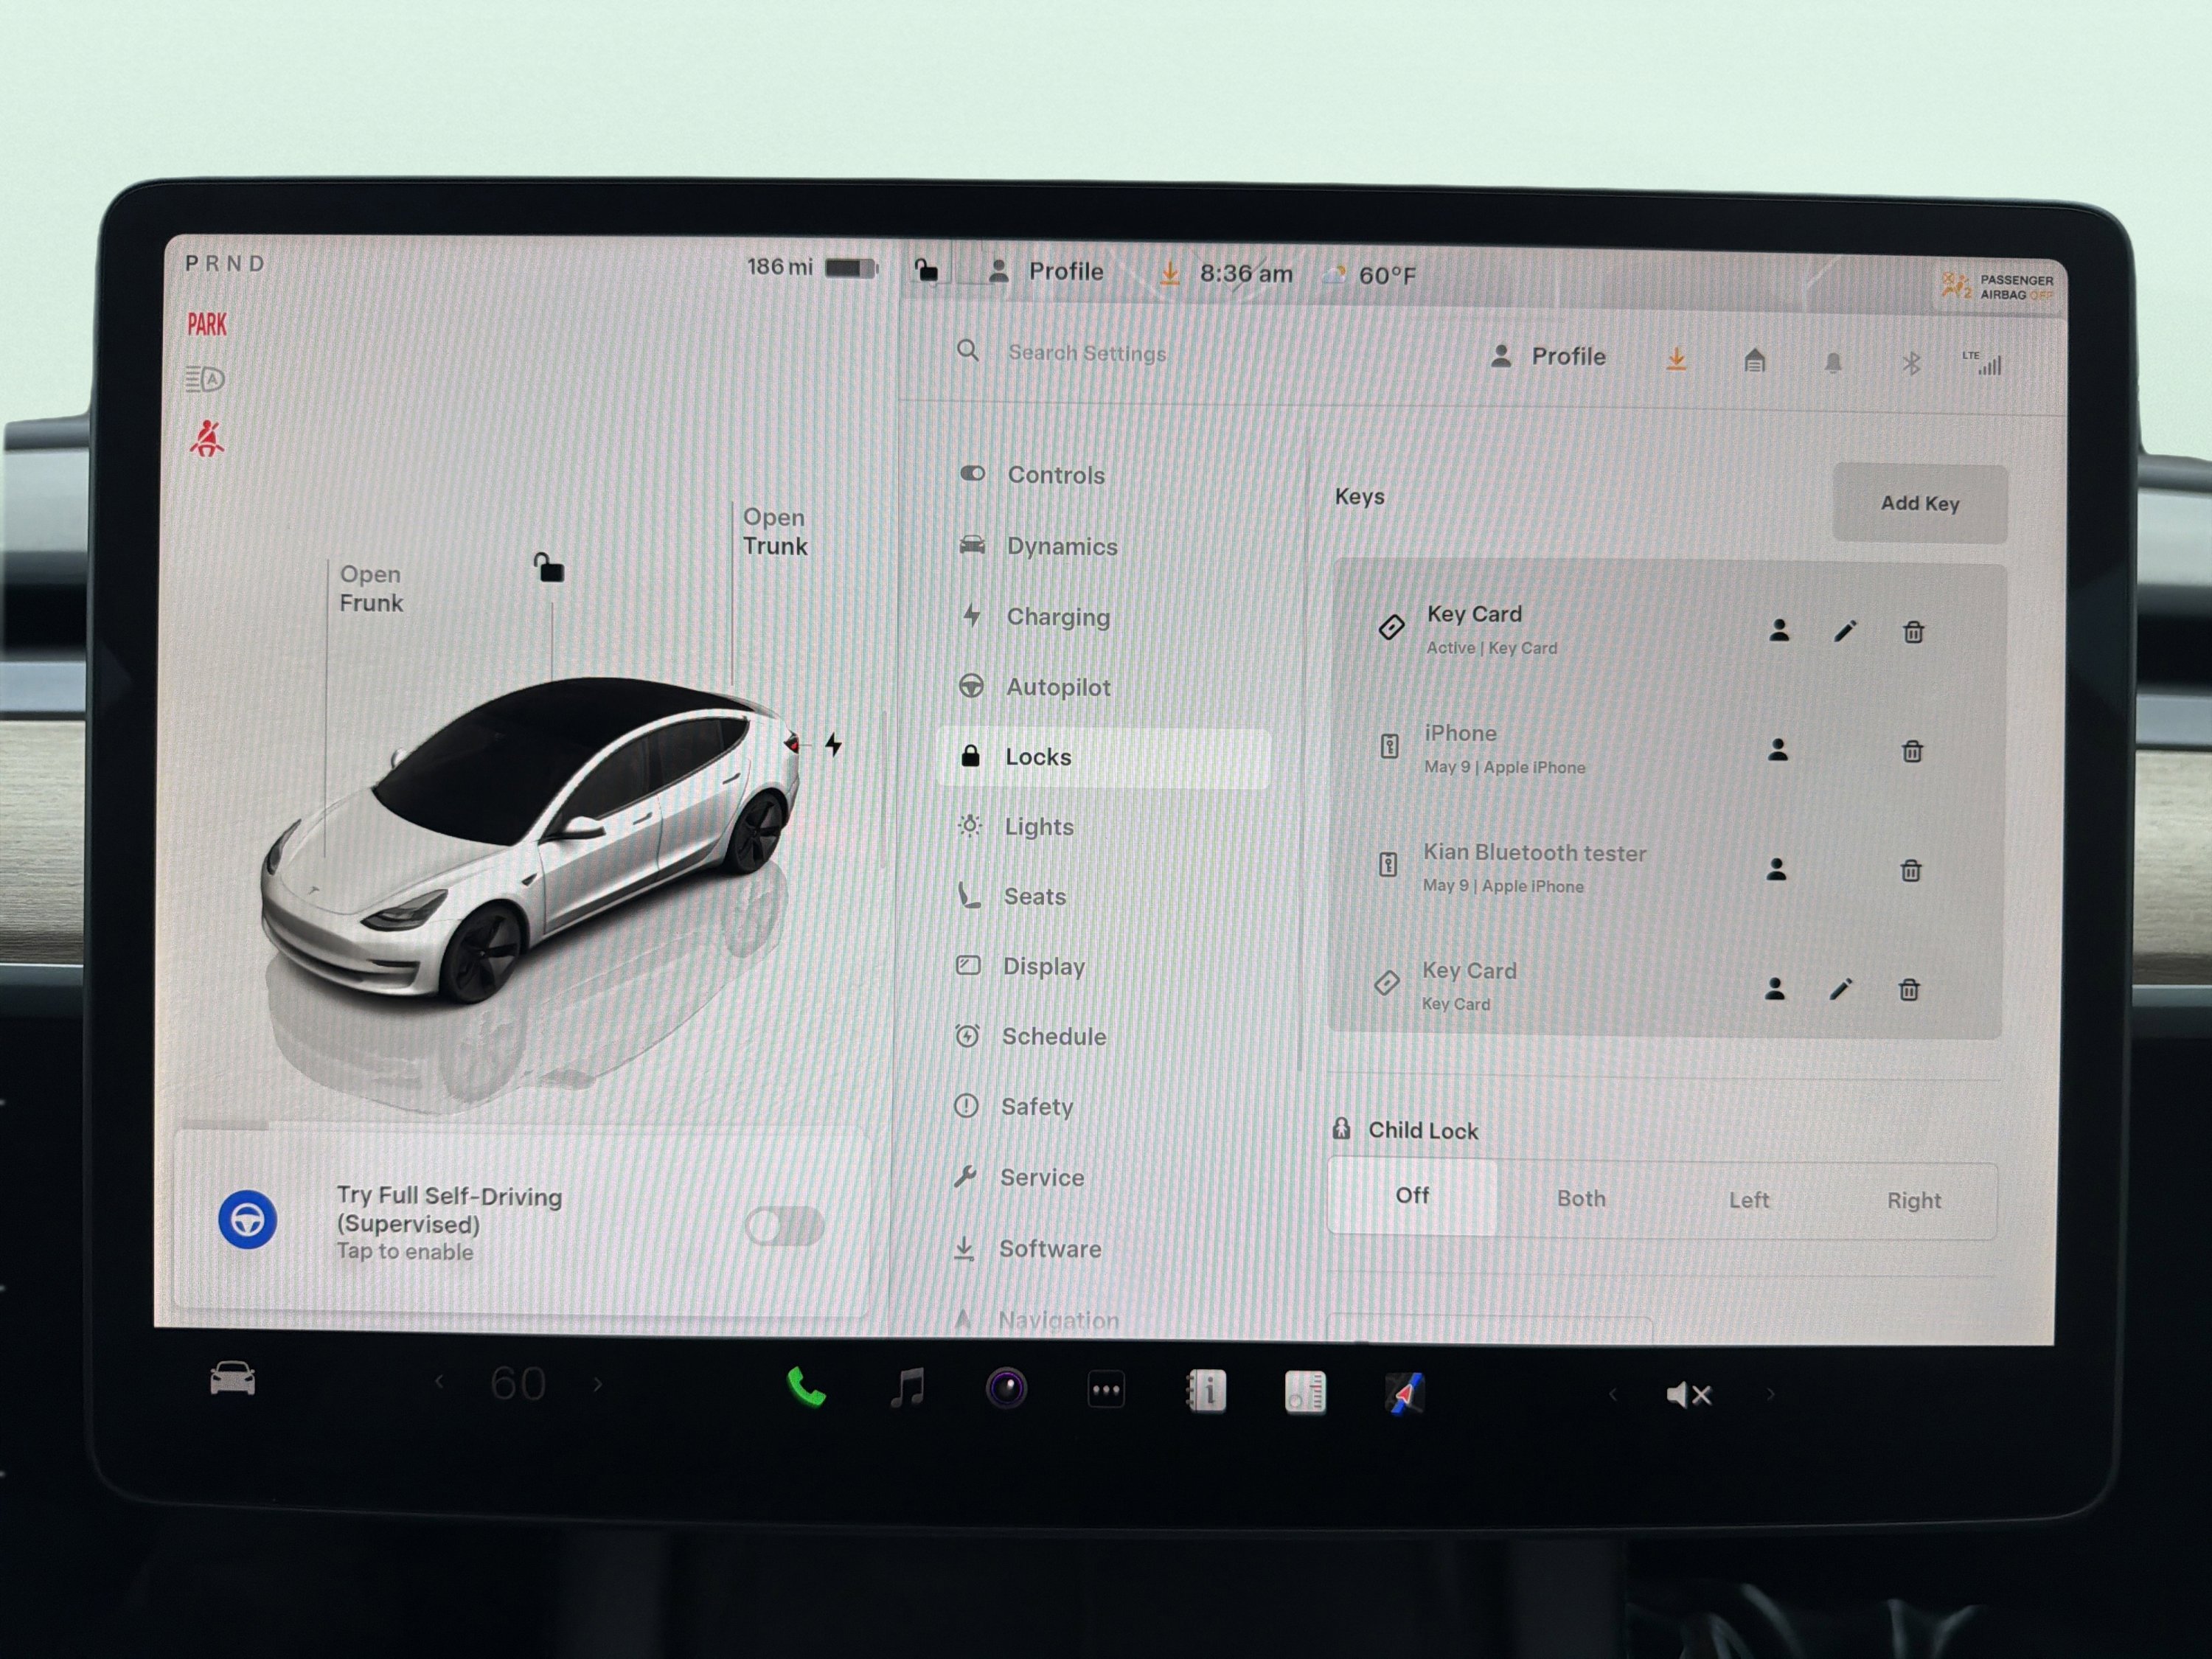The width and height of the screenshot is (2212, 1659).
Task: Set Child Lock to Left
Action: [x=1748, y=1200]
